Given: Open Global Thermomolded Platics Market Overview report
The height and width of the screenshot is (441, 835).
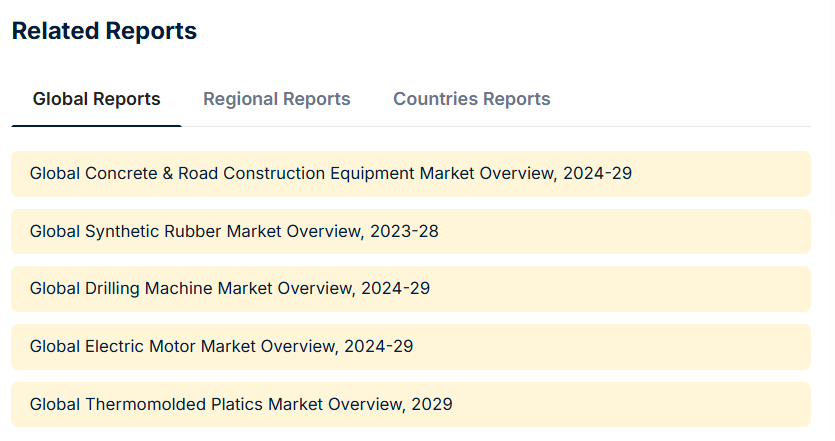Looking at the screenshot, I should click(240, 404).
